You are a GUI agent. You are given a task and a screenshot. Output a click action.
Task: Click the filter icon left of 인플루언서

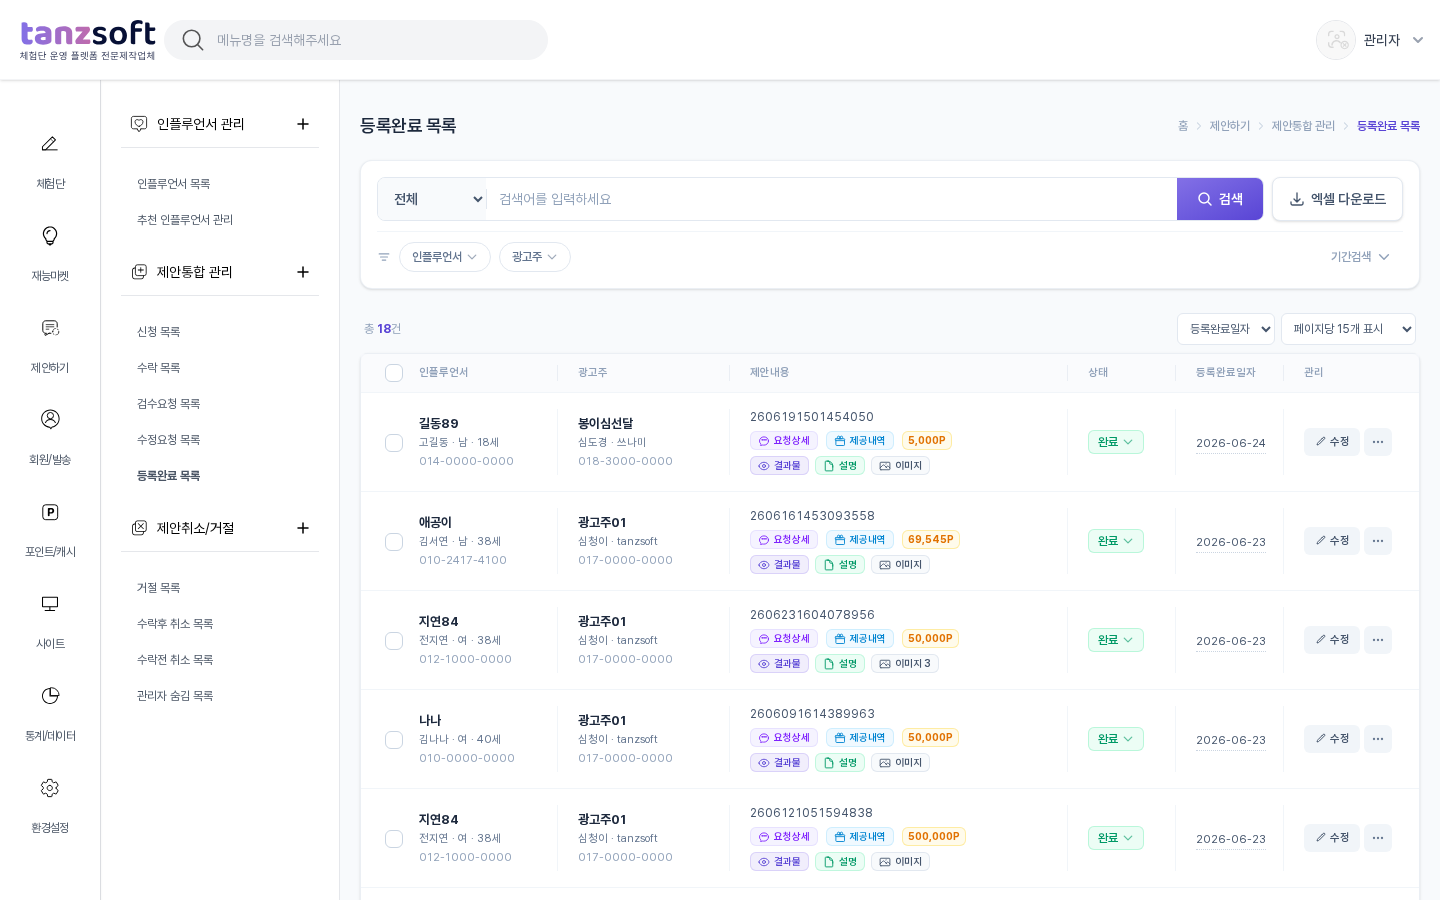coord(384,257)
